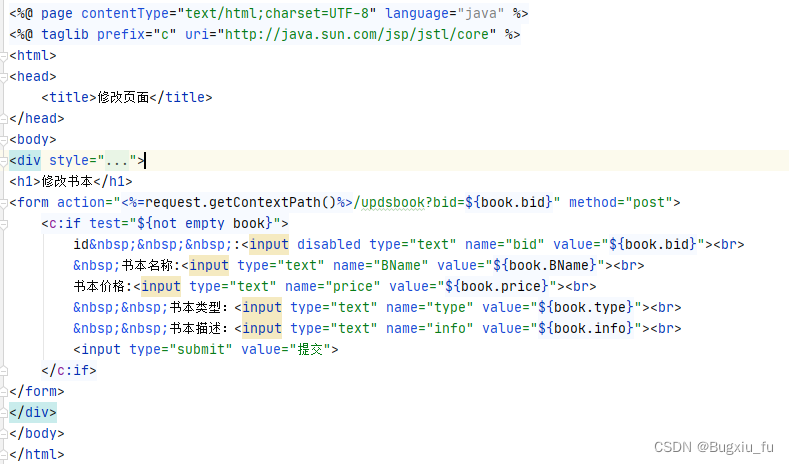
Task: Click the ${book.BName} expression
Action: click(545, 266)
